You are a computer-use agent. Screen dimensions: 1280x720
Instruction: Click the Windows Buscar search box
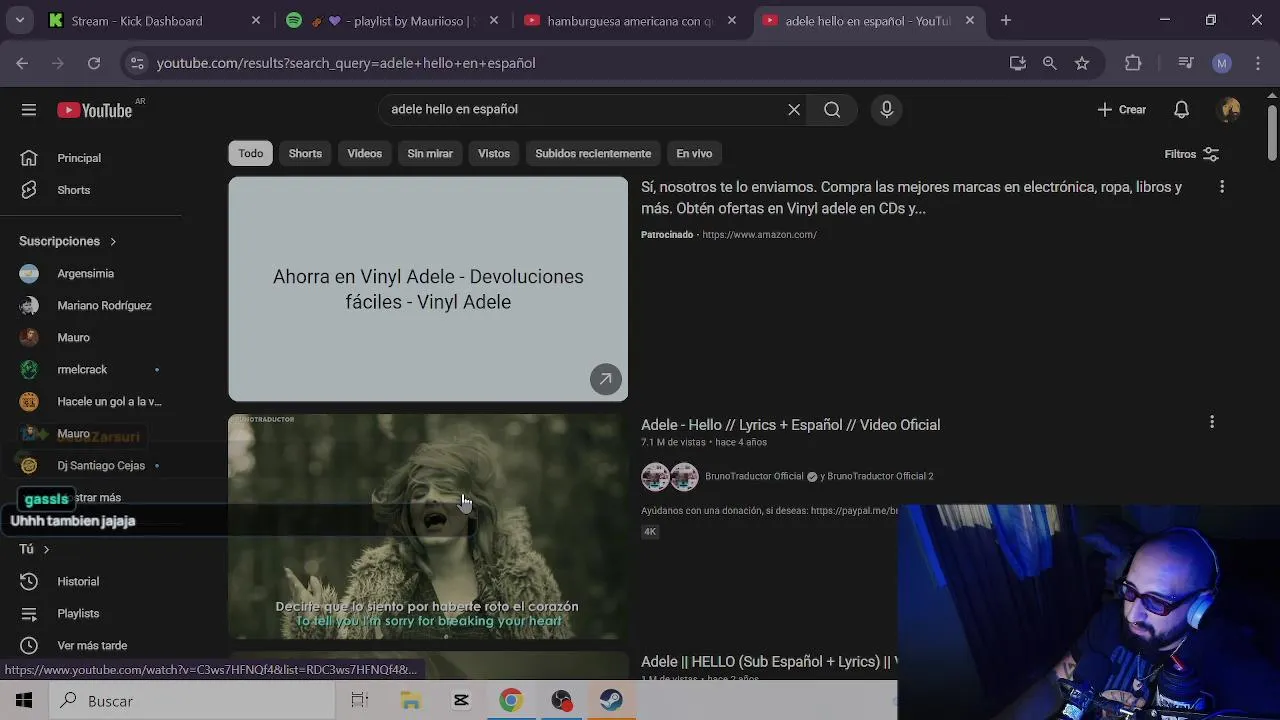[x=192, y=701]
